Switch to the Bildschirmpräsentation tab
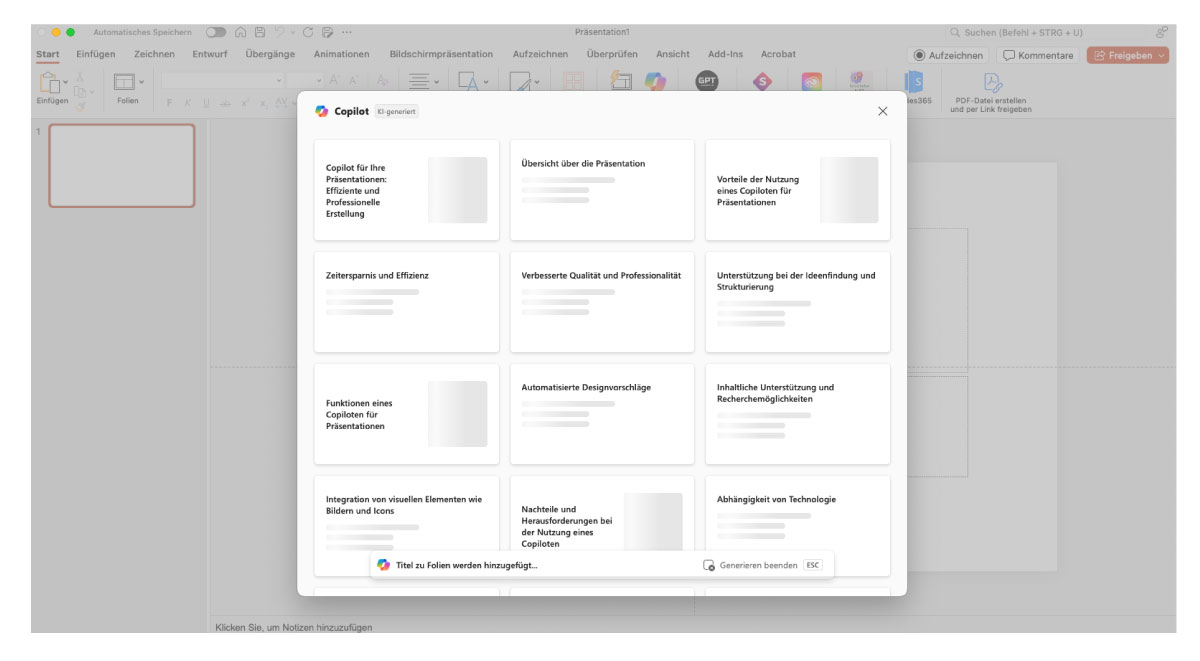 441,54
